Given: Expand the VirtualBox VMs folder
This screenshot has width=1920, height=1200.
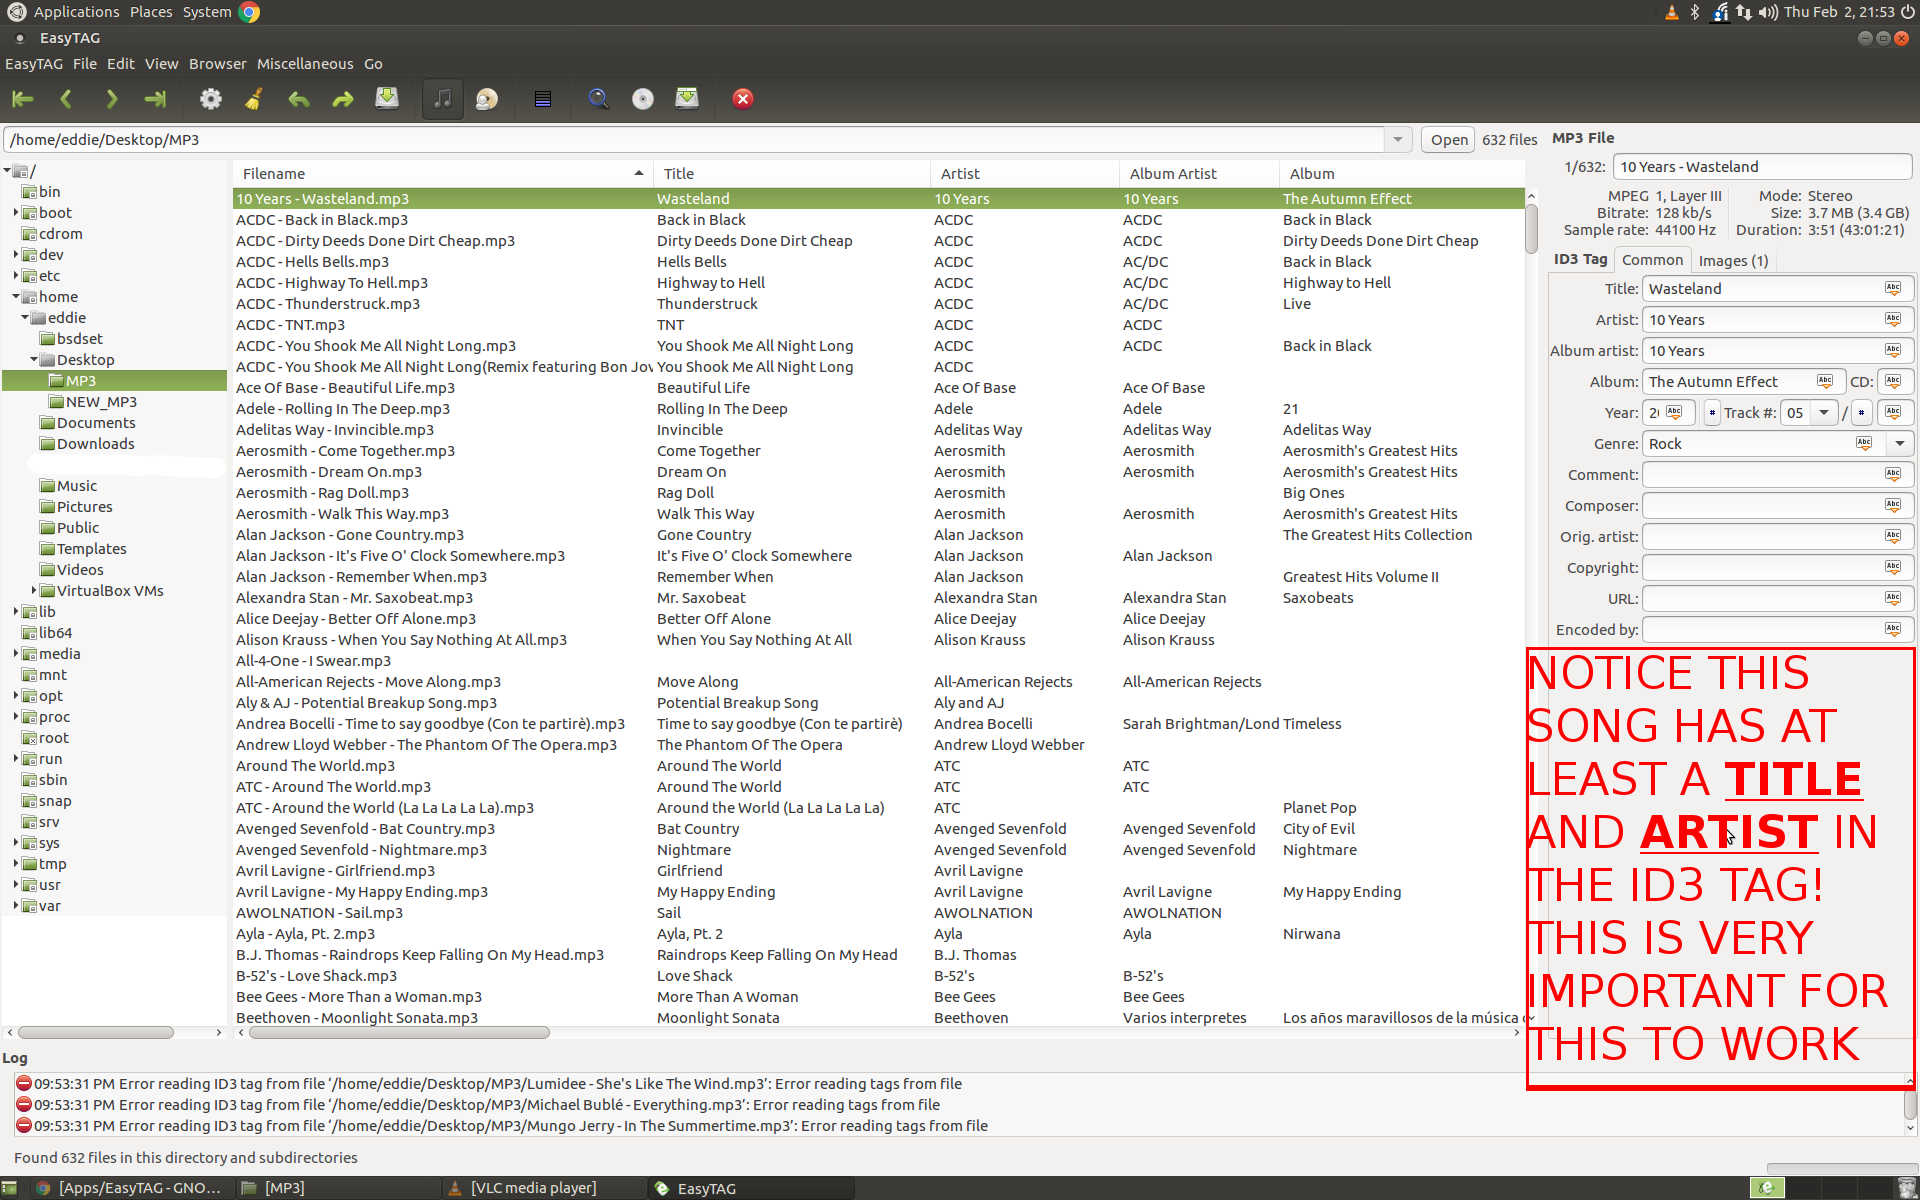Looking at the screenshot, I should click(x=34, y=590).
